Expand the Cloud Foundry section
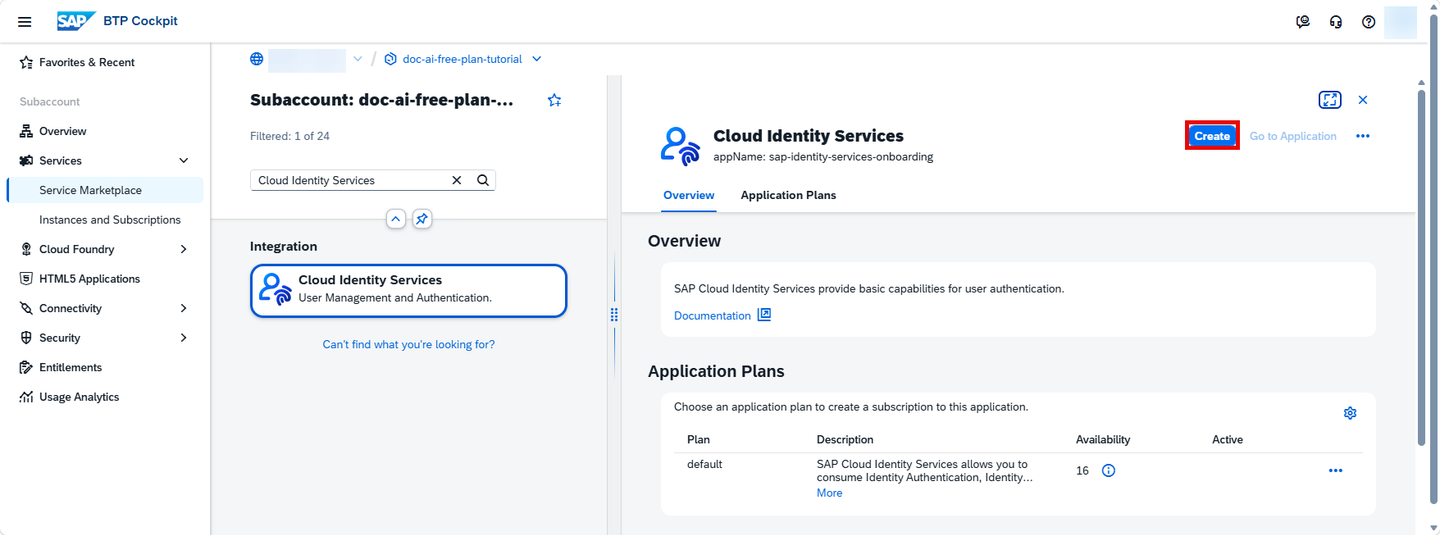 pyautogui.click(x=183, y=249)
